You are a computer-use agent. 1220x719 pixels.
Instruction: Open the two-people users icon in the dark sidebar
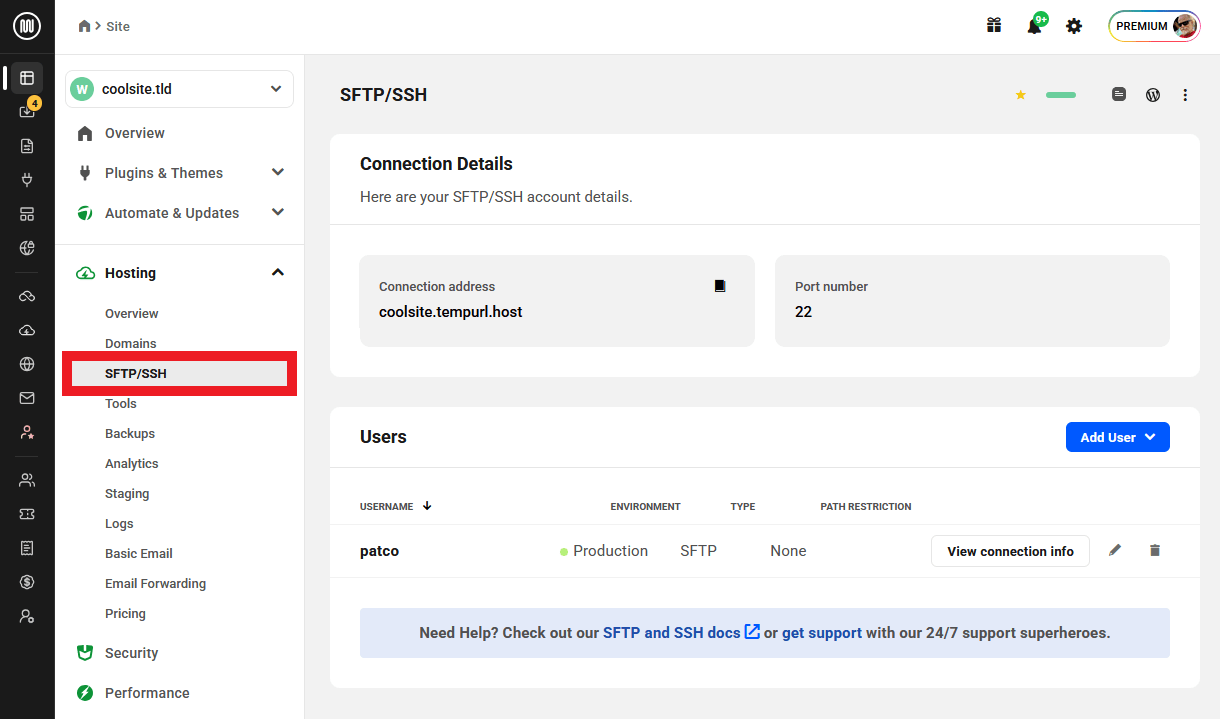[x=27, y=480]
